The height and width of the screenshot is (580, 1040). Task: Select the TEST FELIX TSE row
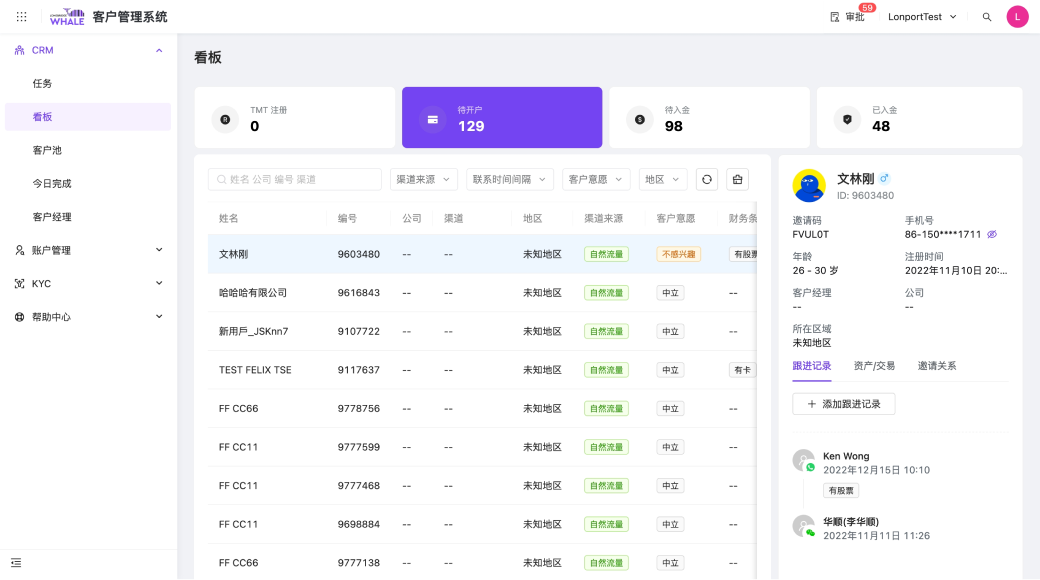coord(482,370)
